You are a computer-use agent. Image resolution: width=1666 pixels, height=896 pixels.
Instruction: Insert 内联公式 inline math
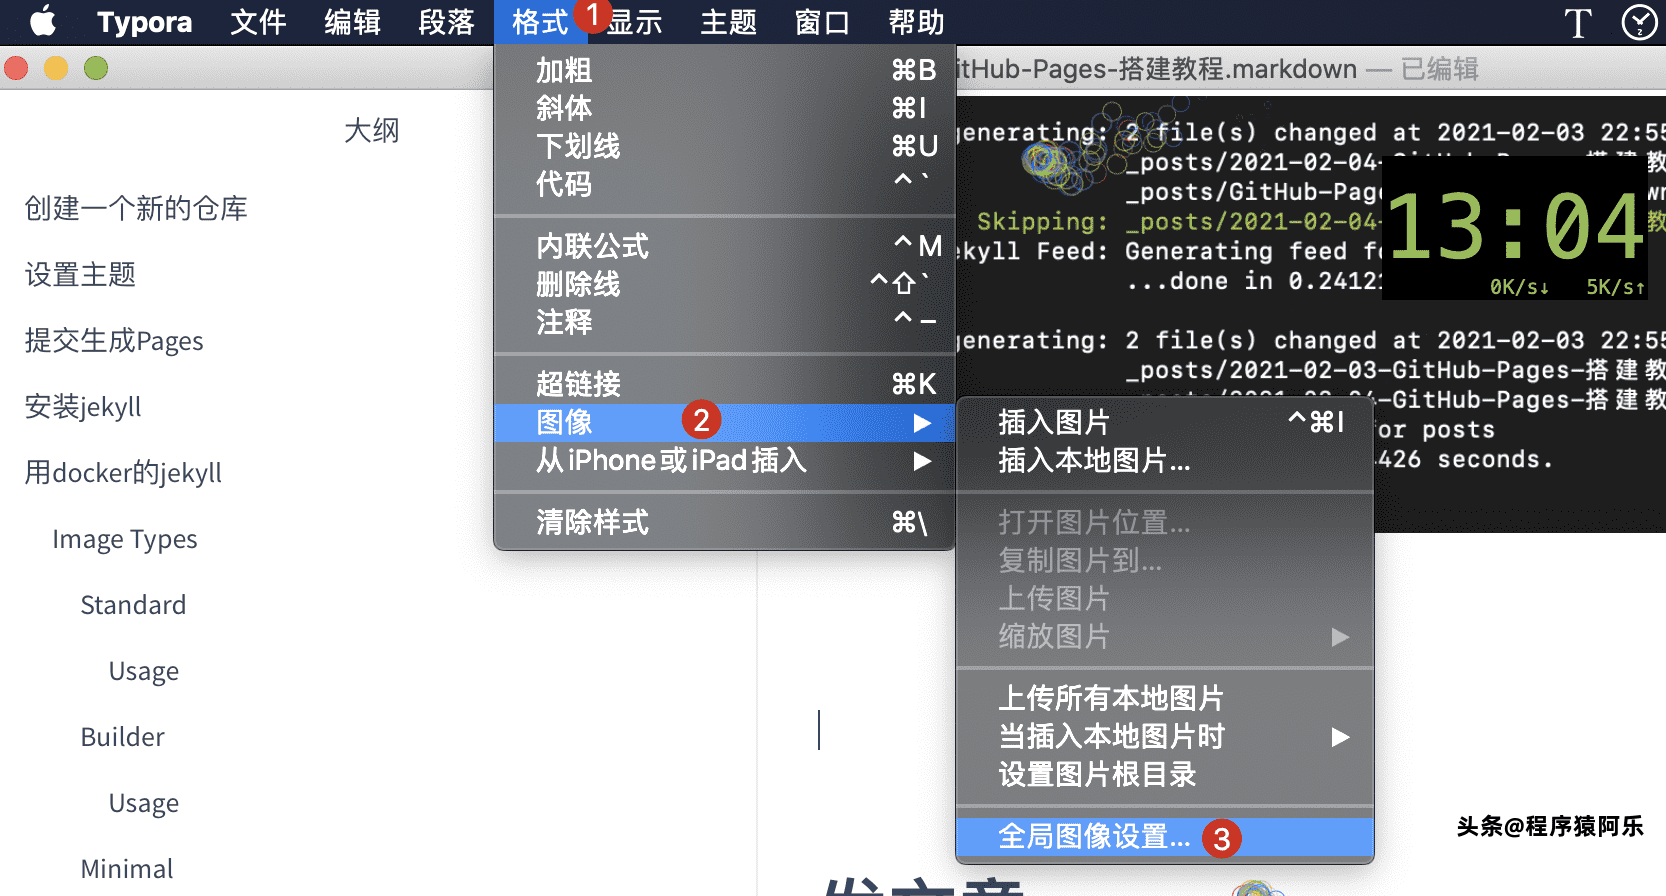click(x=725, y=246)
